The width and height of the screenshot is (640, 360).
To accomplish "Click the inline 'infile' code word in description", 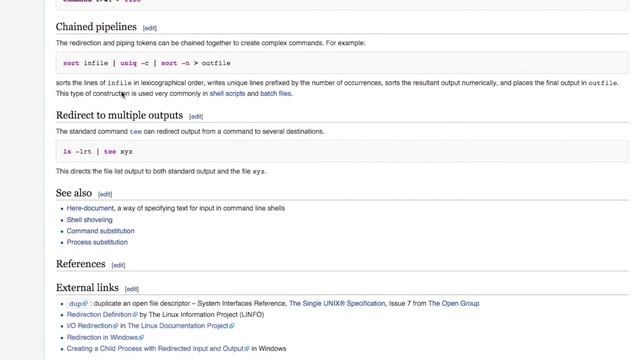I will [x=120, y=83].
